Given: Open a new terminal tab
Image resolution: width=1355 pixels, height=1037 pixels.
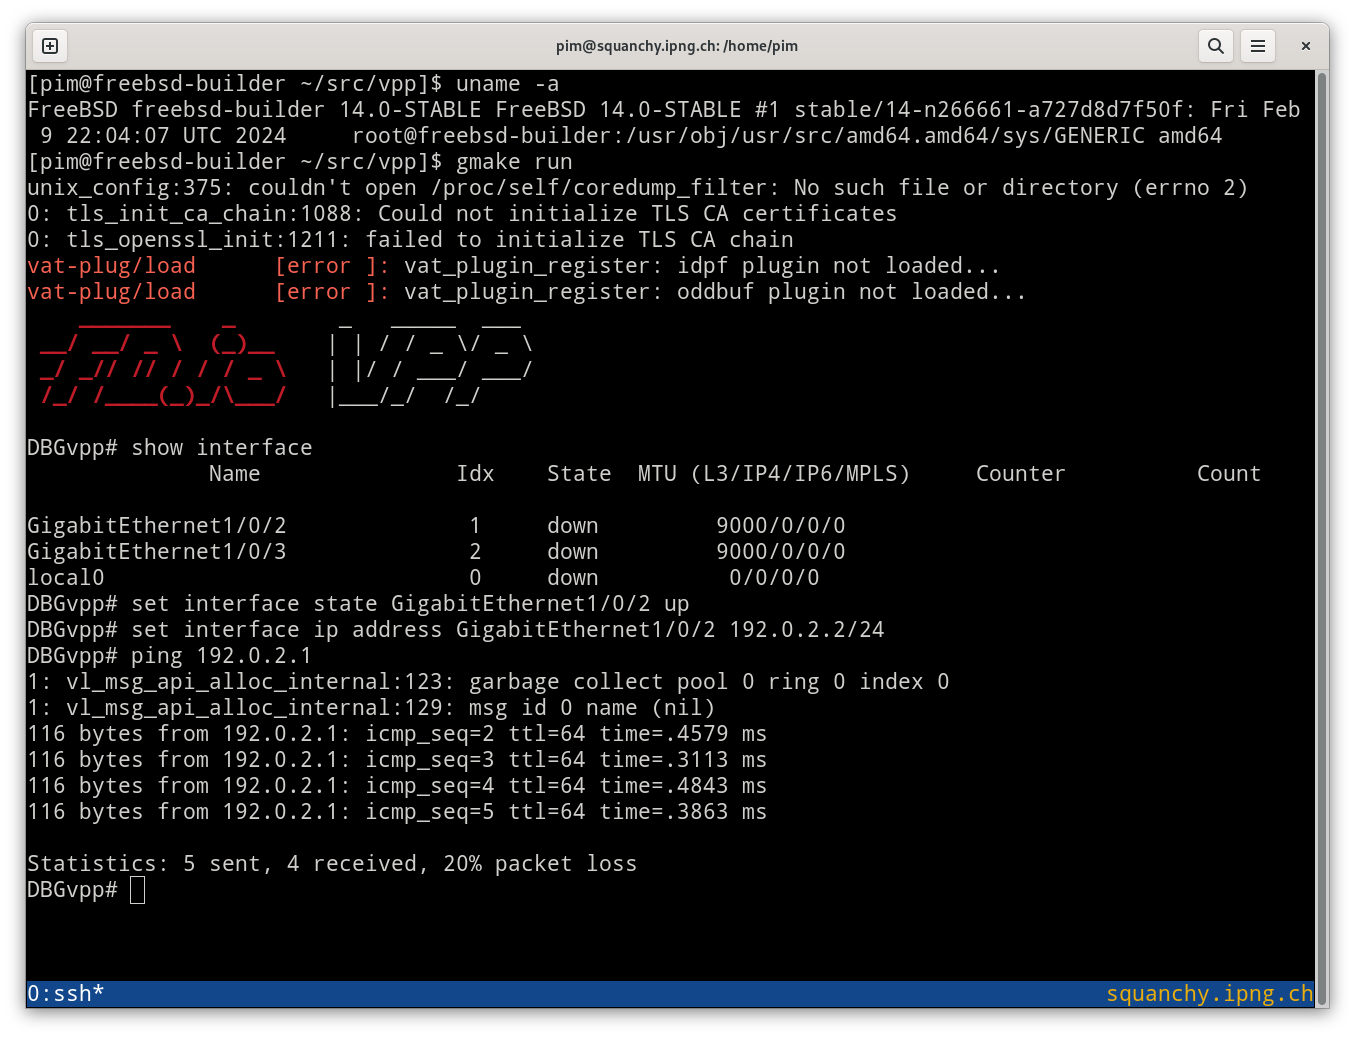Looking at the screenshot, I should tap(50, 46).
